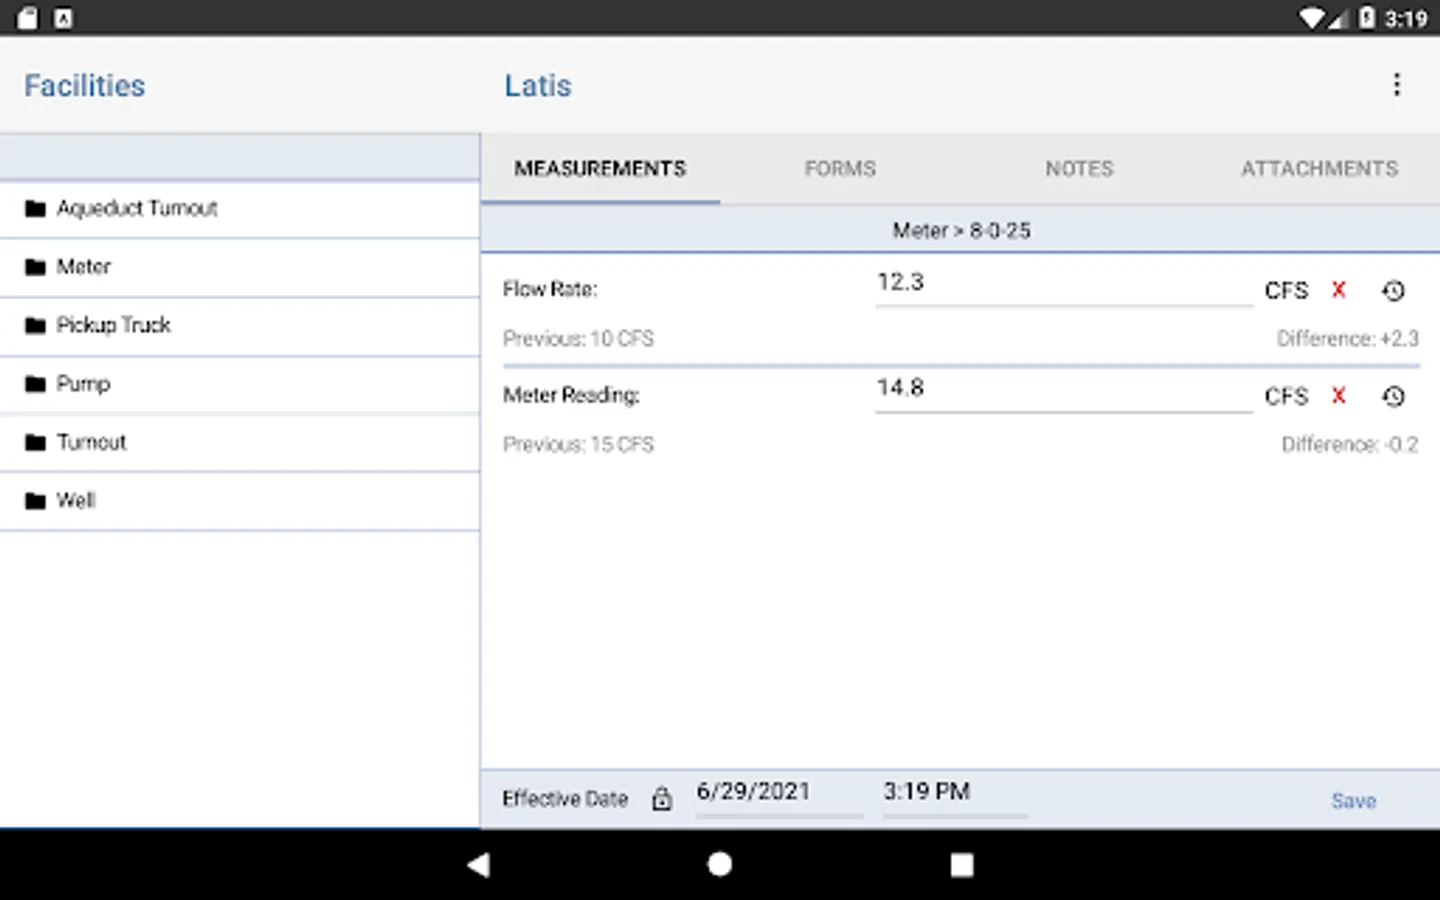The width and height of the screenshot is (1440, 900).
Task: Tap the Android recent apps button
Action: tap(962, 865)
